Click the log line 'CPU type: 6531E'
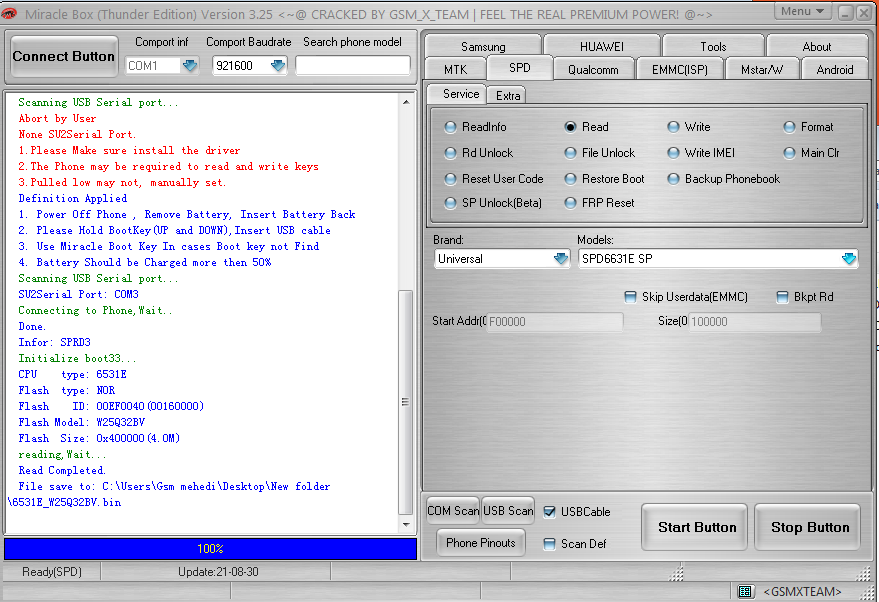 click(72, 374)
